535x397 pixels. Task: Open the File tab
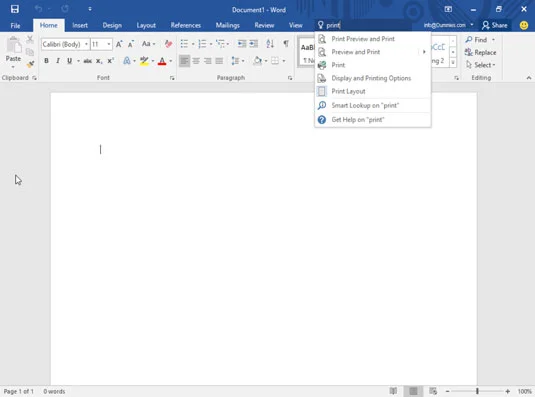point(15,26)
